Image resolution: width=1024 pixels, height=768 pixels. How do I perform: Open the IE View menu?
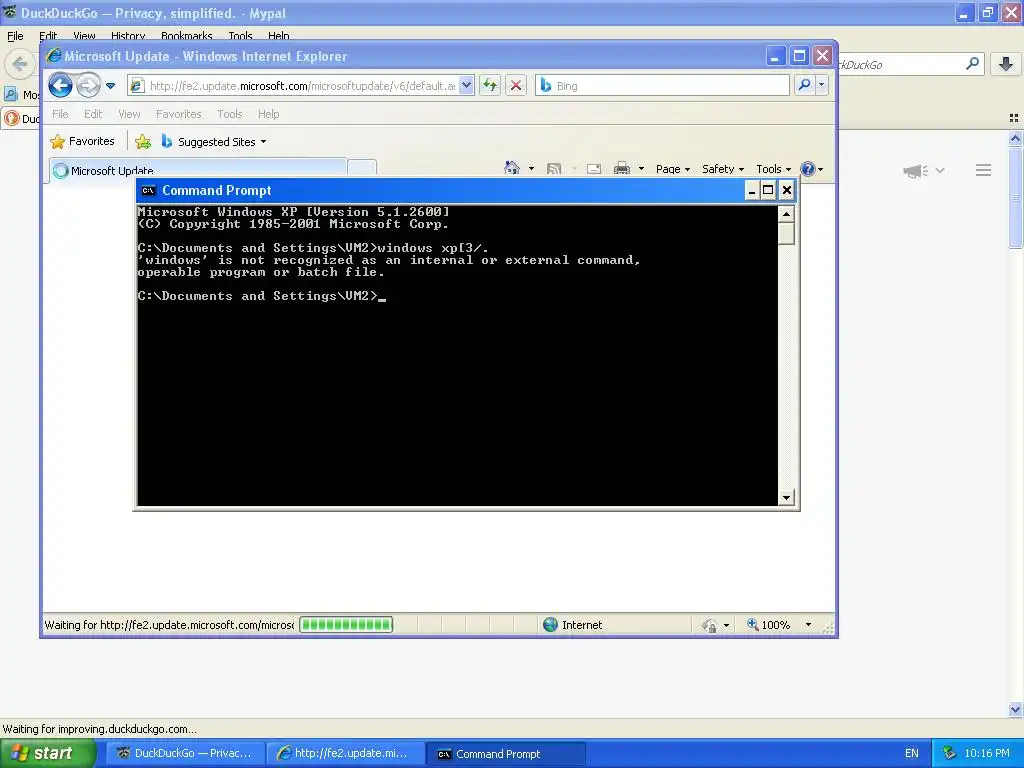tap(129, 114)
